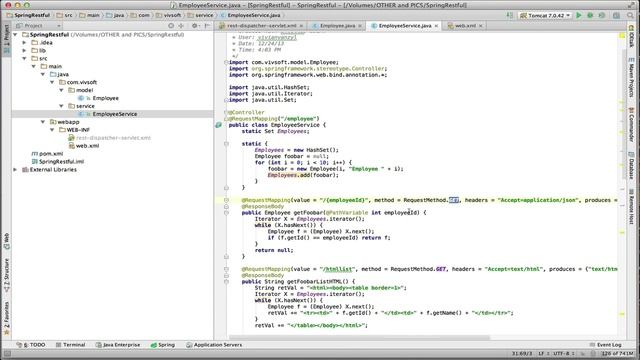The width and height of the screenshot is (640, 360).
Task: Collapse the com.vivsoft package
Action: pyautogui.click(x=52, y=82)
